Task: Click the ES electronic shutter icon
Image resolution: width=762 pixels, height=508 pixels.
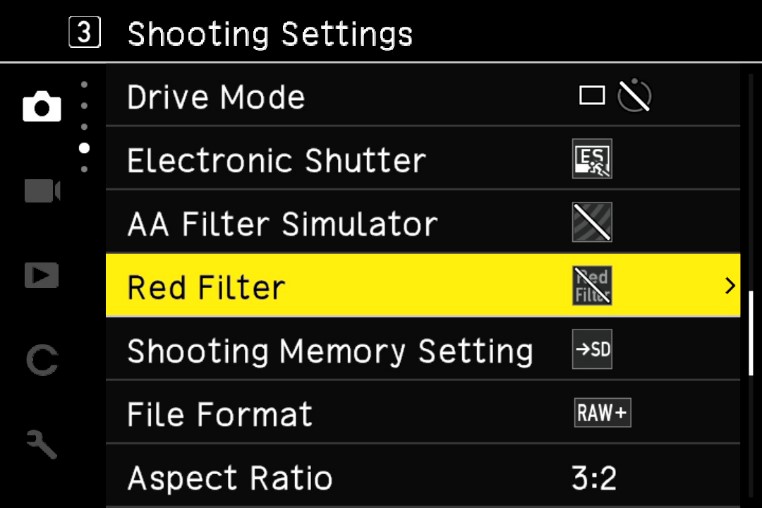Action: point(592,159)
